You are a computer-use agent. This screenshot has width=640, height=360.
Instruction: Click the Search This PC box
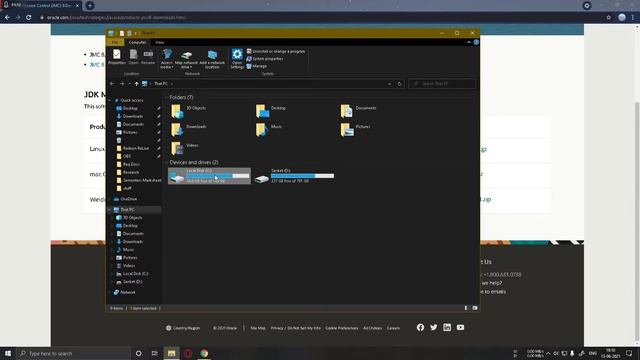point(442,84)
